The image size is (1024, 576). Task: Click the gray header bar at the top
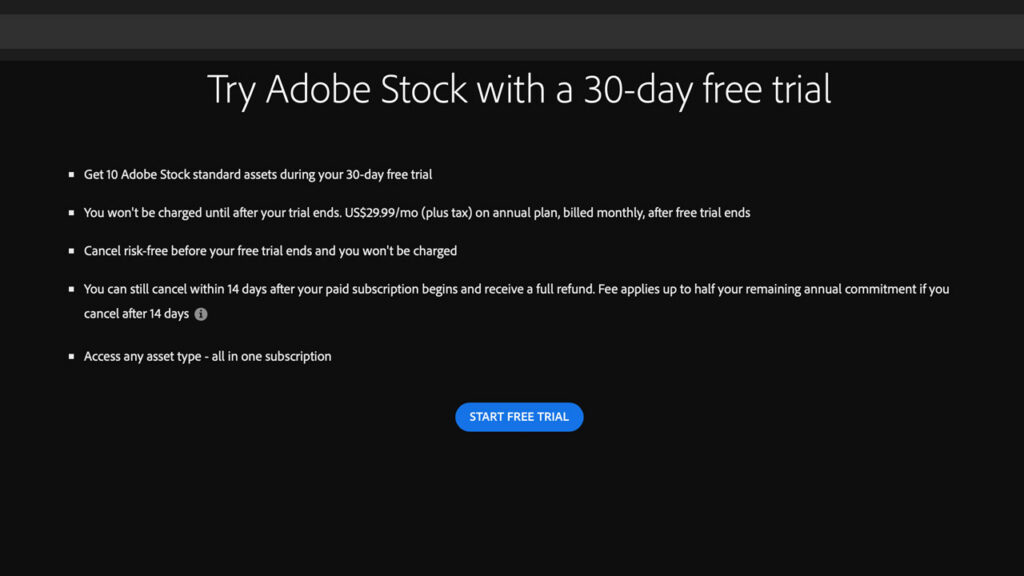(512, 31)
